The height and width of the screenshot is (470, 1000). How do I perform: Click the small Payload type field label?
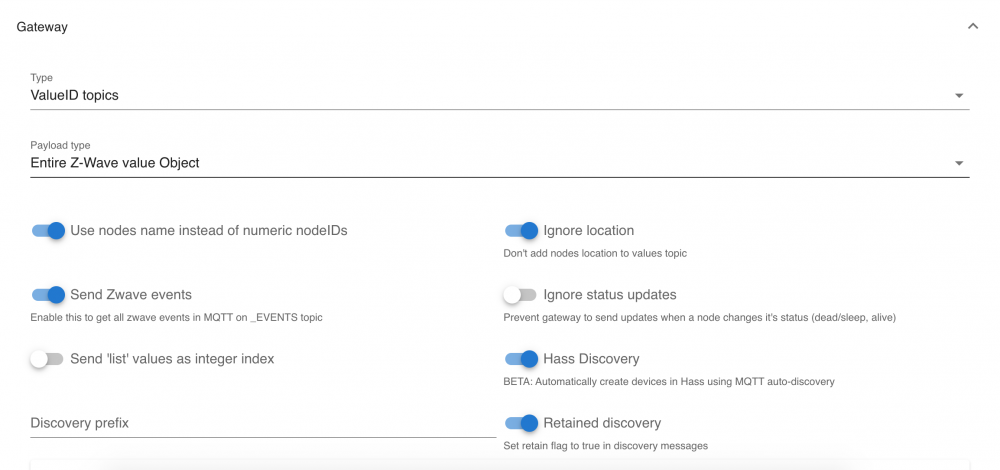pos(60,145)
